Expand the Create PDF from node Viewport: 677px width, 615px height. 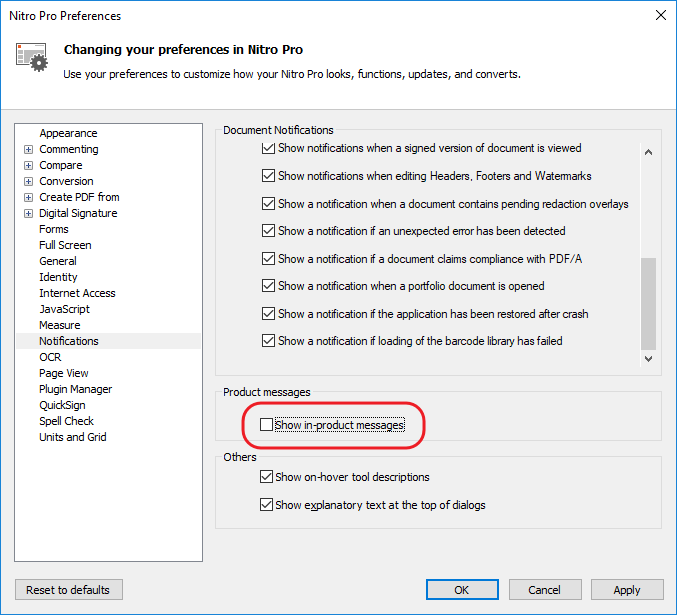[x=28, y=197]
